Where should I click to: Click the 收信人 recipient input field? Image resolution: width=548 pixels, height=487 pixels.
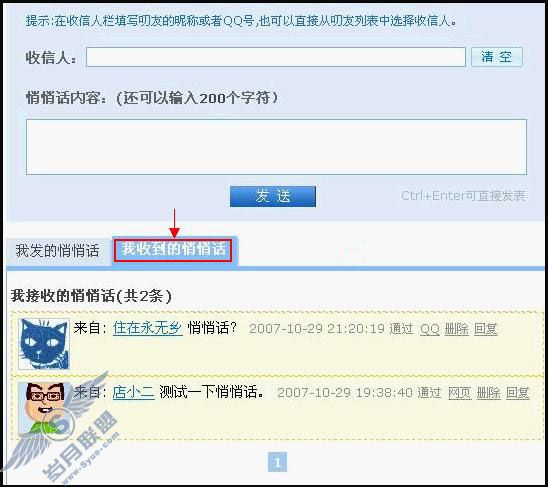pos(276,57)
